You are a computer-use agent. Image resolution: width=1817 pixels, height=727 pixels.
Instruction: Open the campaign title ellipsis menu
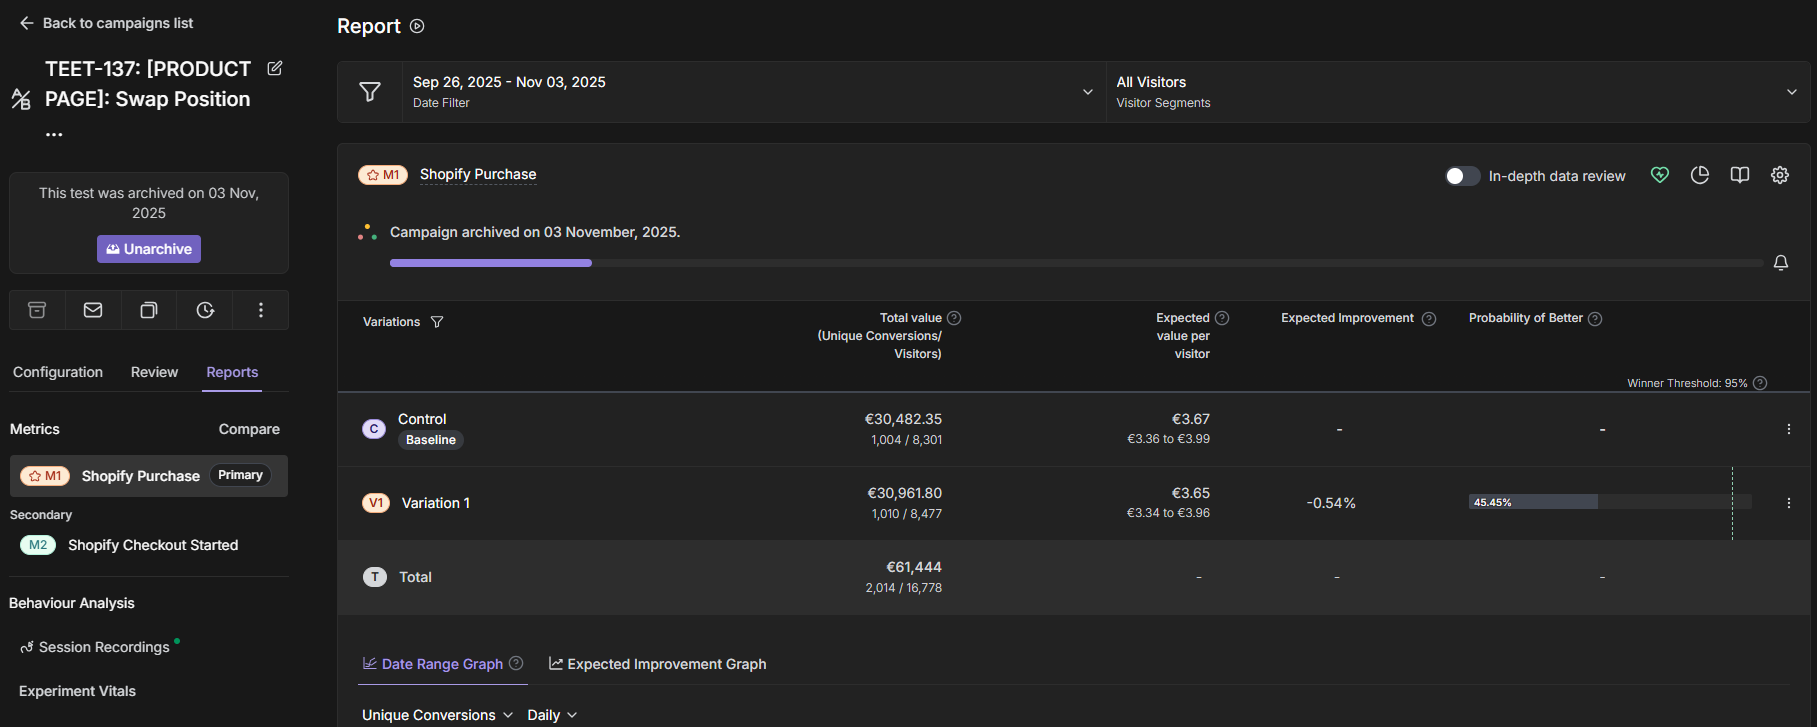(54, 134)
